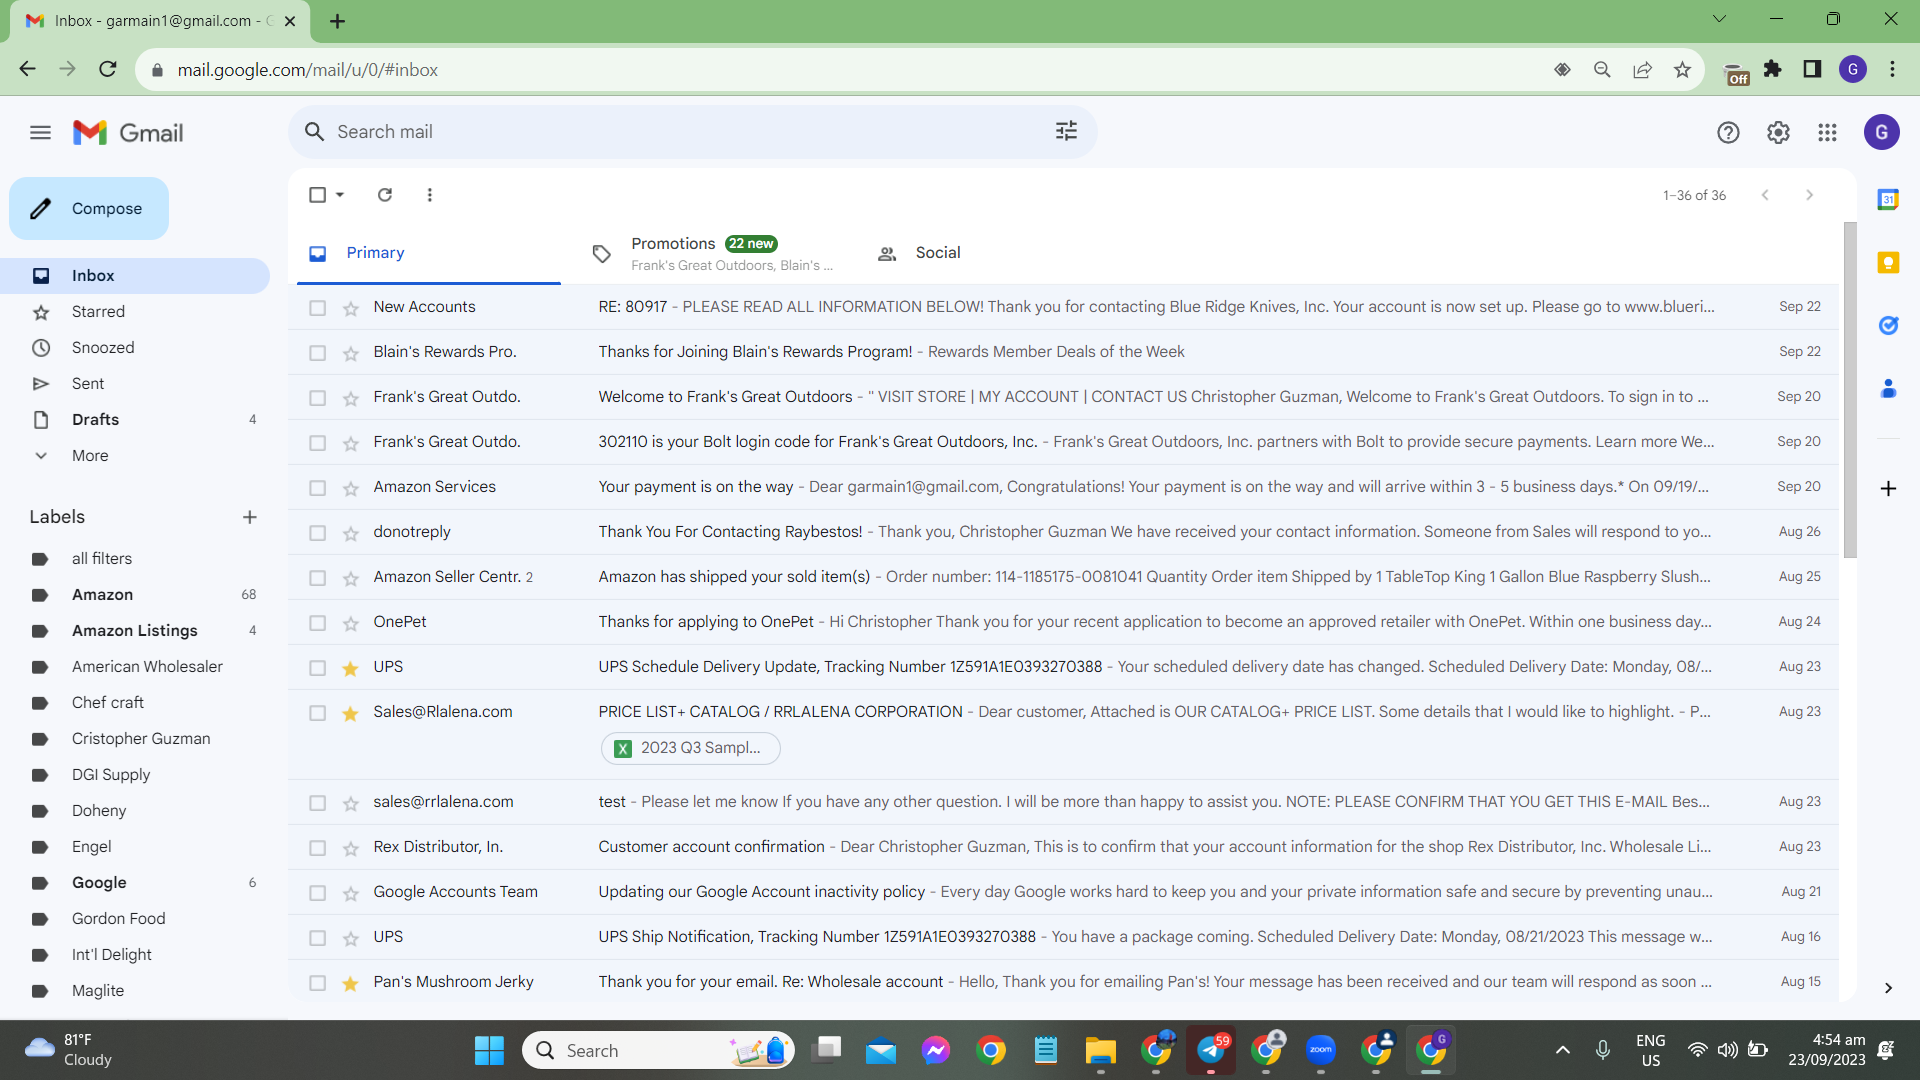Show search options filter icon
This screenshot has height=1080, width=1920.
tap(1066, 131)
